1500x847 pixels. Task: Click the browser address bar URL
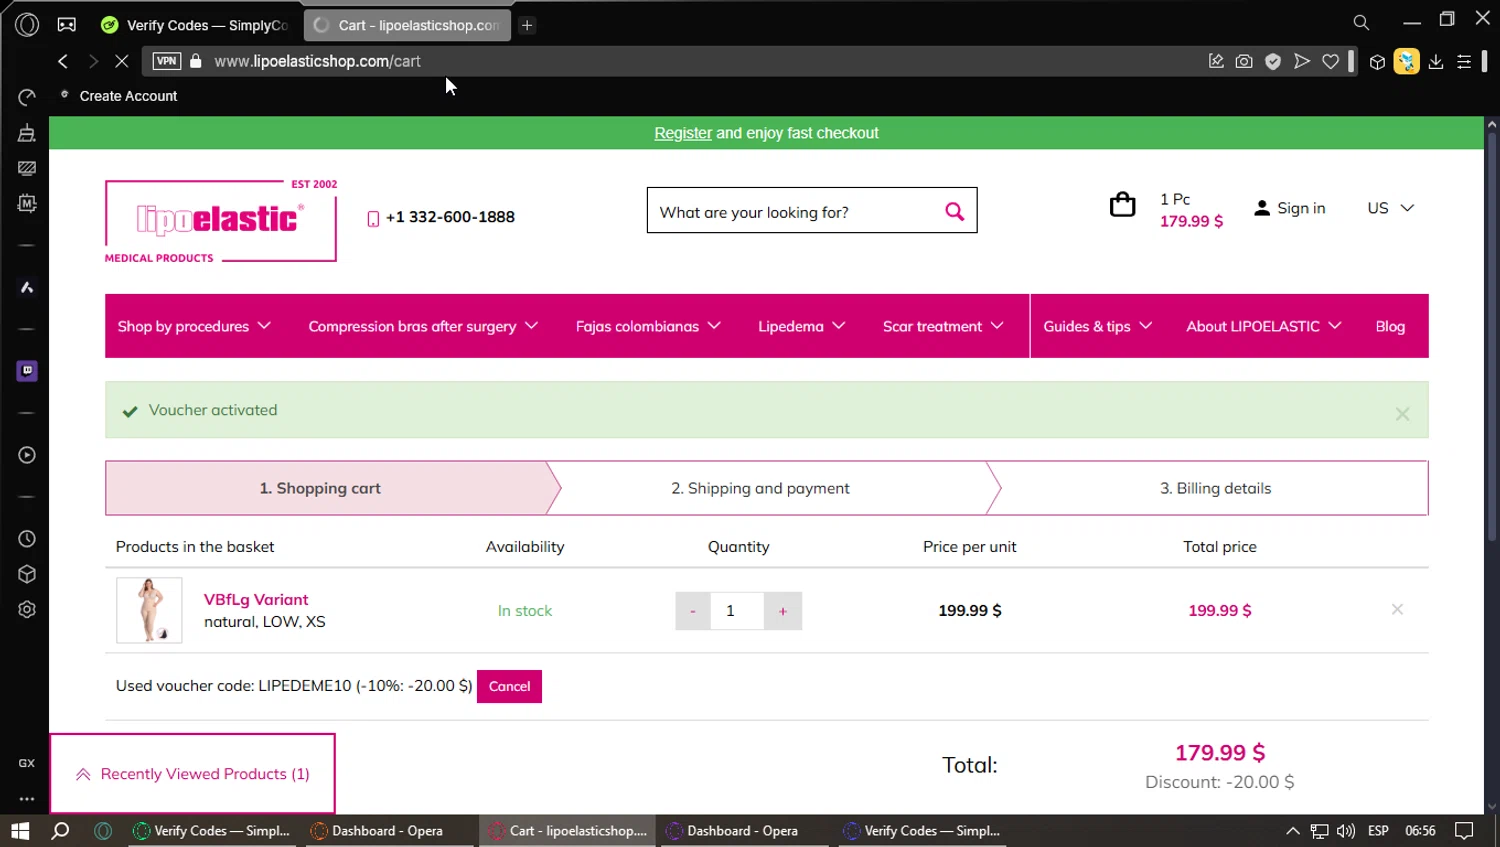(317, 61)
